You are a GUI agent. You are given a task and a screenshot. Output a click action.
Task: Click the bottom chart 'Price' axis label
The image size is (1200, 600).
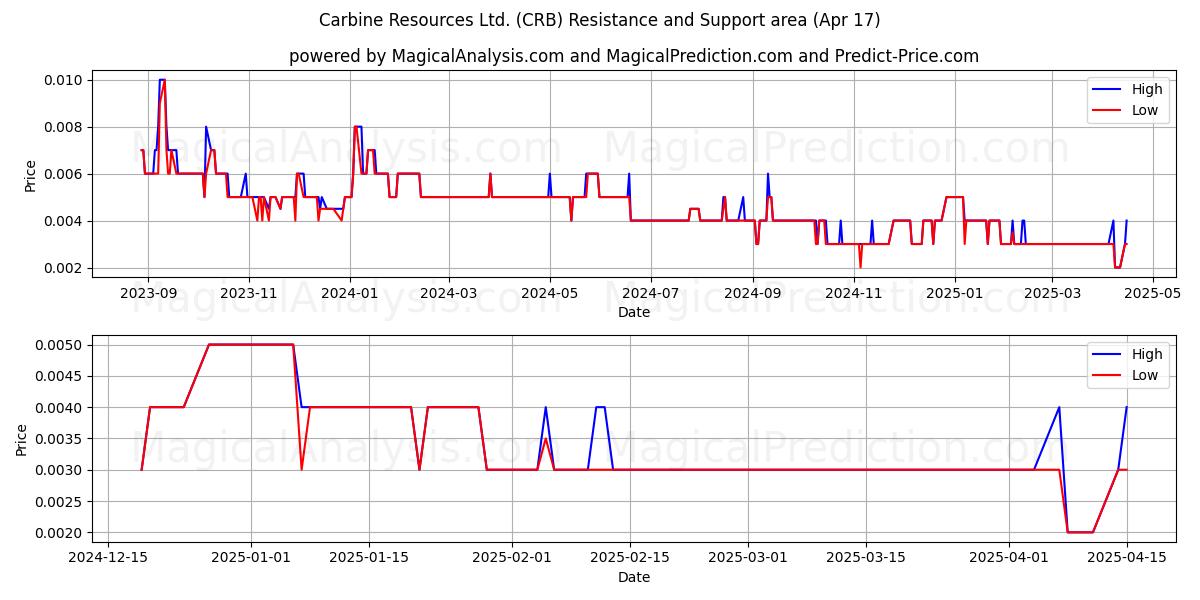coord(22,439)
